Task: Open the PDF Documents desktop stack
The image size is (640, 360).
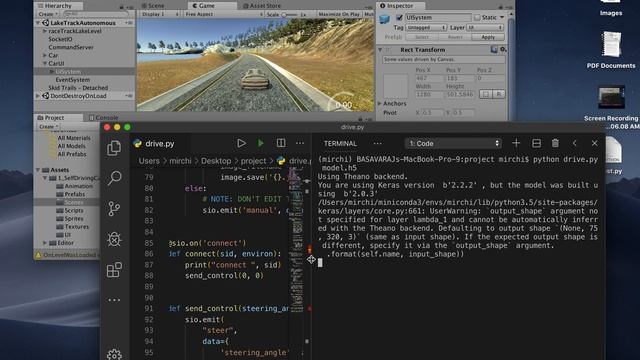Action: pyautogui.click(x=611, y=50)
